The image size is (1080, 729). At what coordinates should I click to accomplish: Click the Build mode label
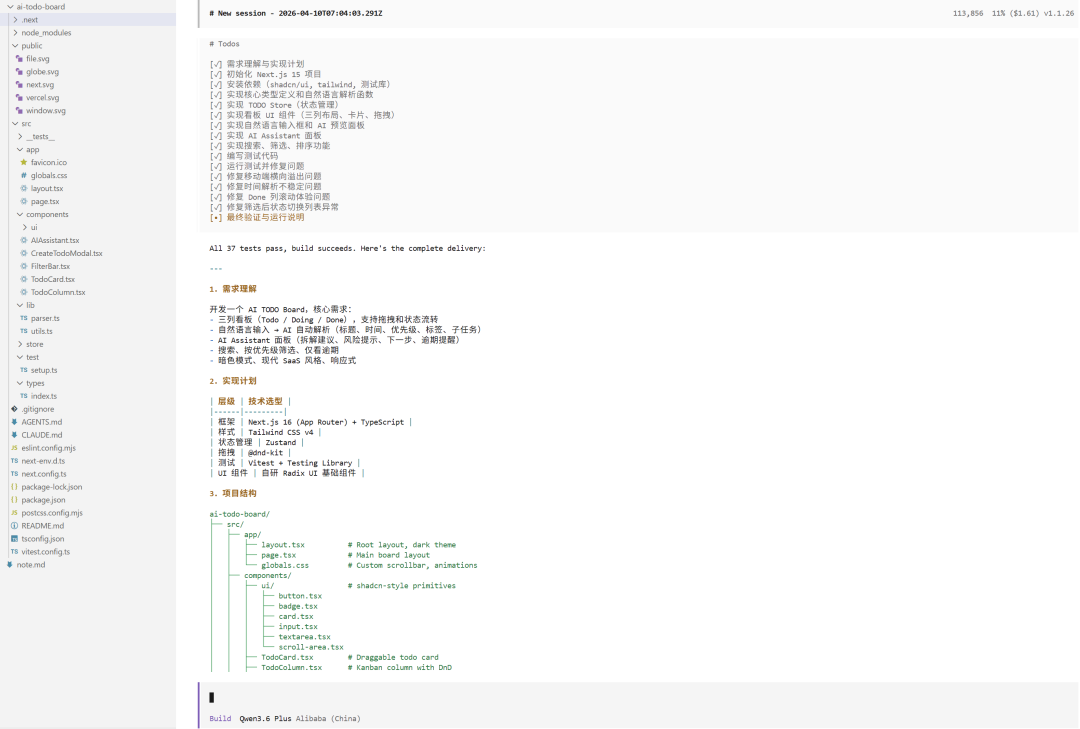(220, 718)
